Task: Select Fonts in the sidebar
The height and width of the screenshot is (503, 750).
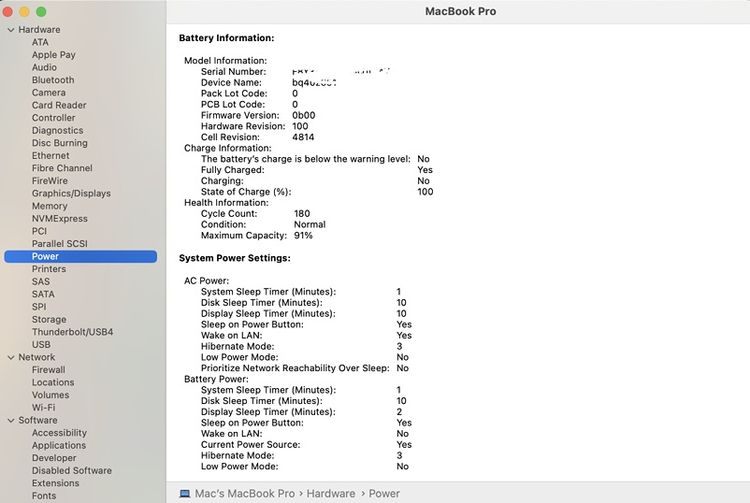Action: tap(44, 496)
